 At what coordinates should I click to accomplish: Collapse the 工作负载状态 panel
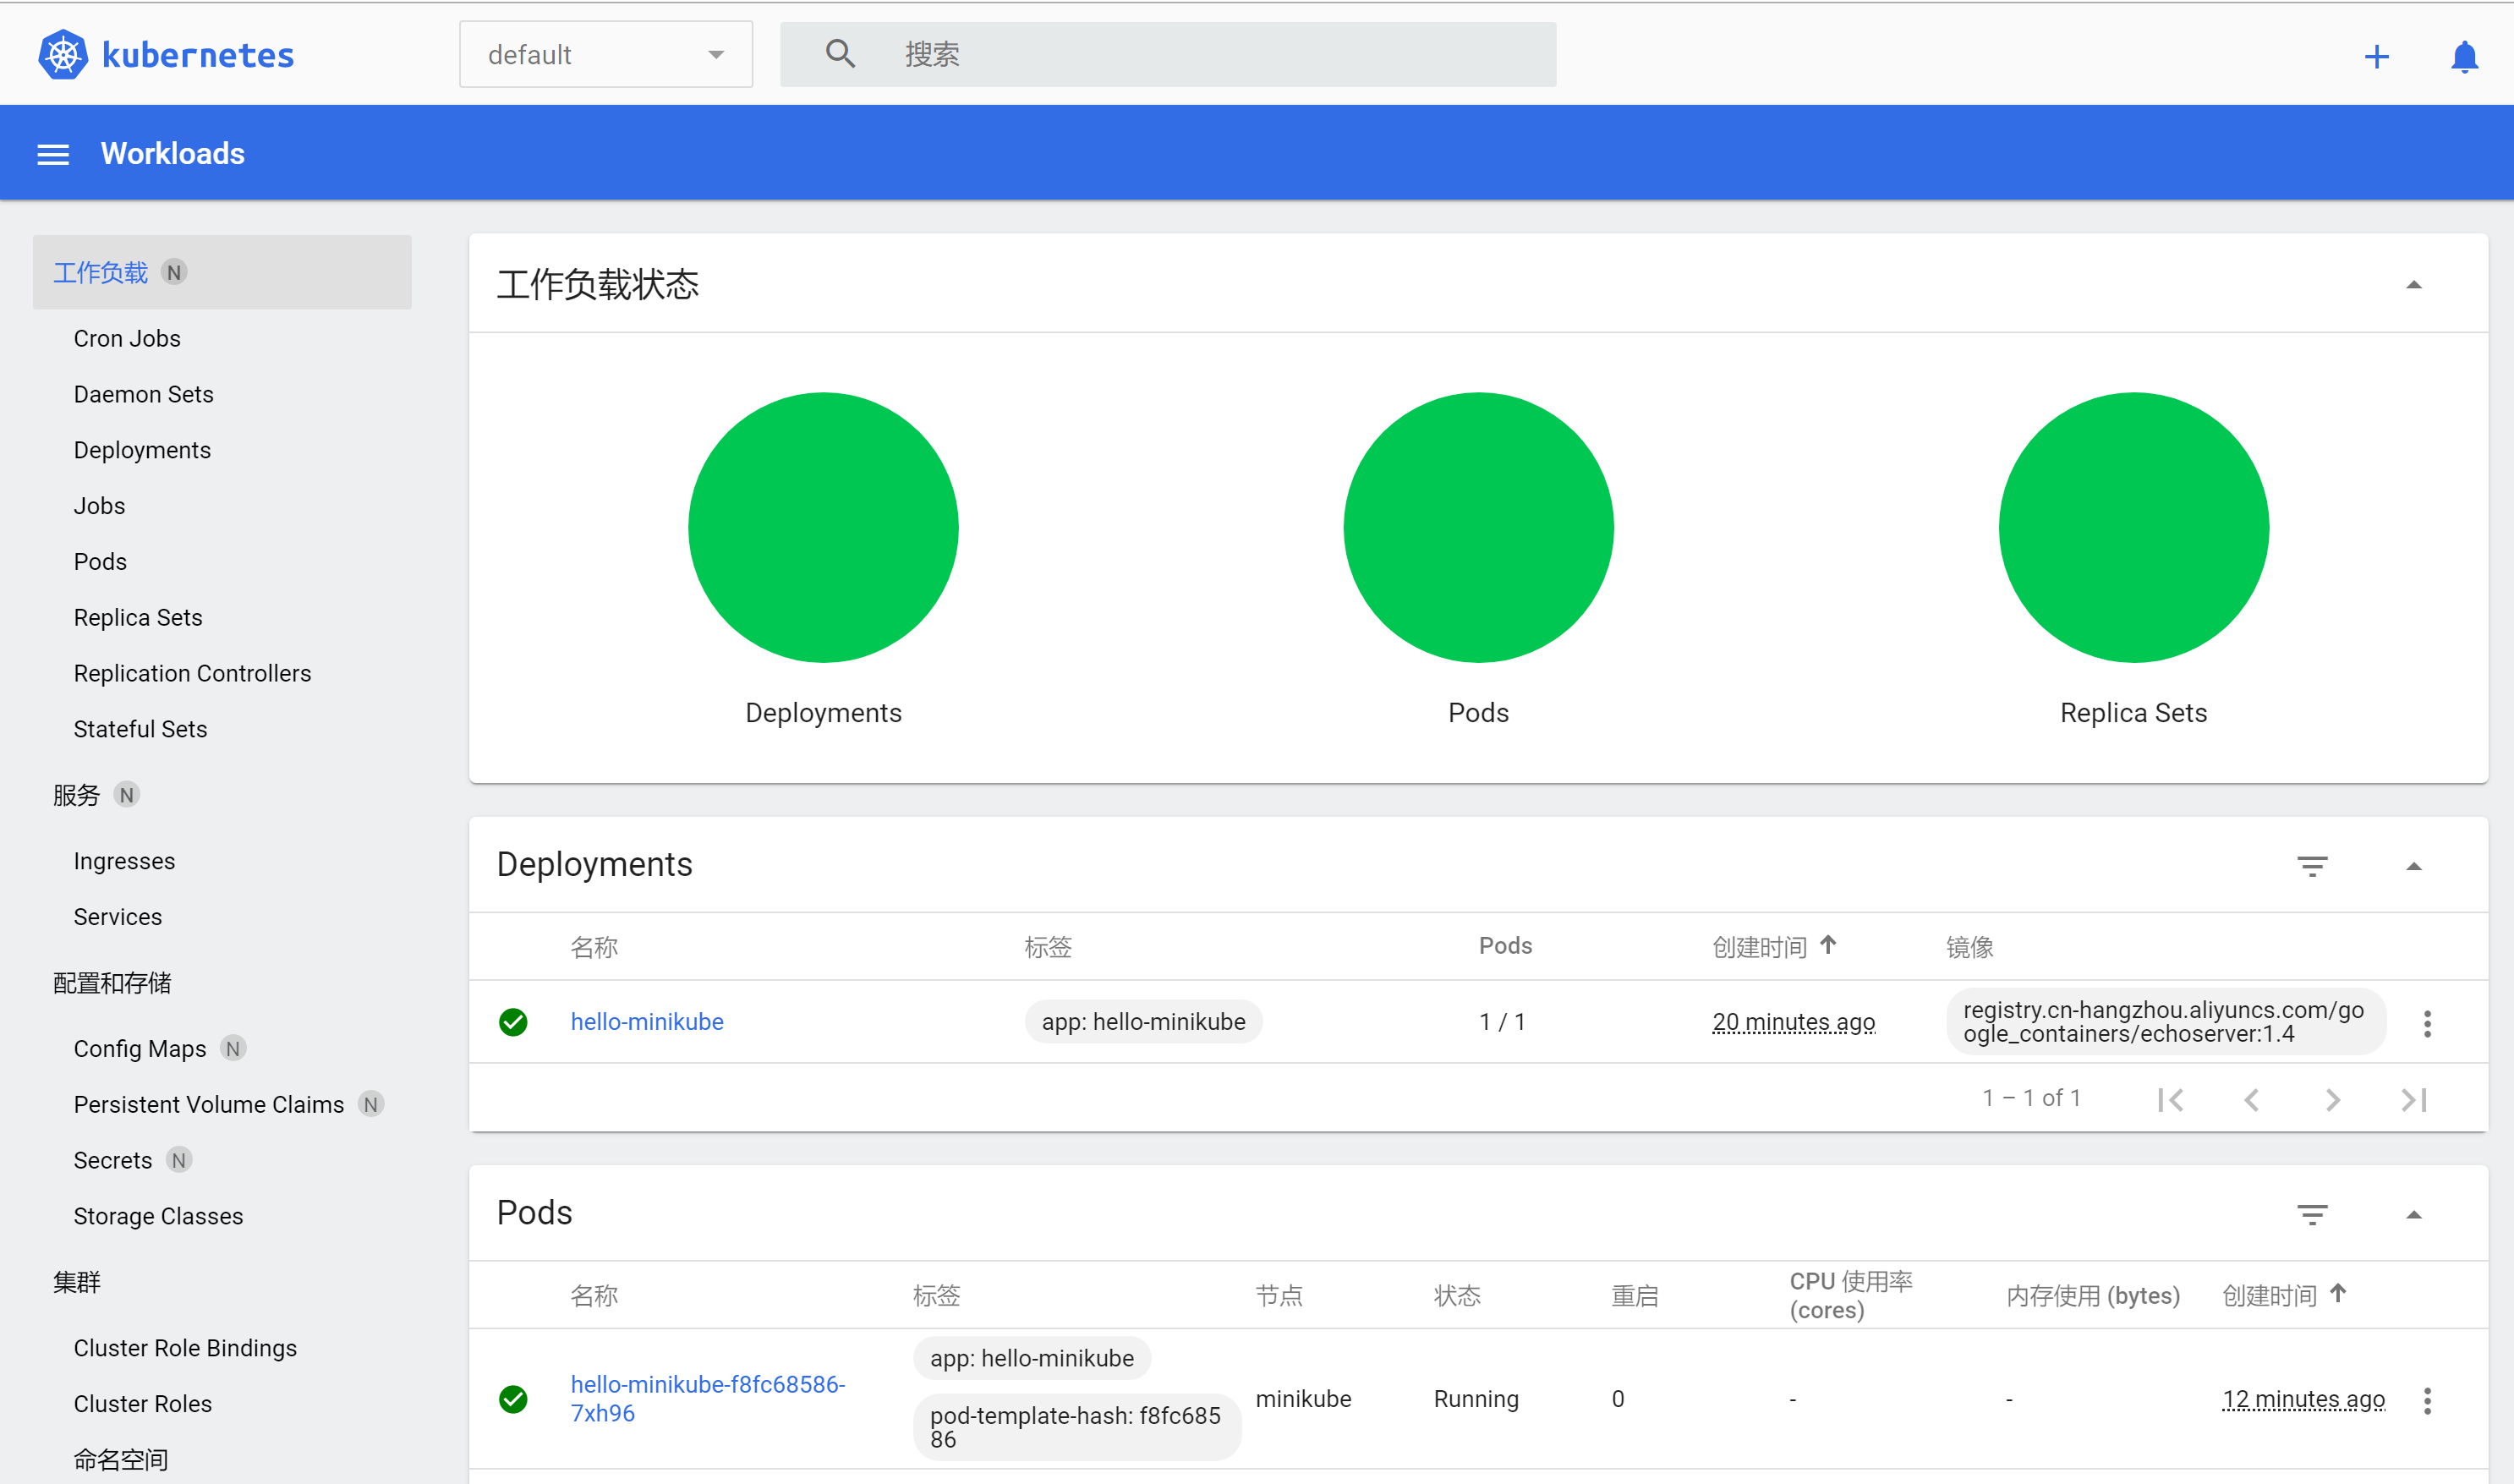click(2415, 285)
